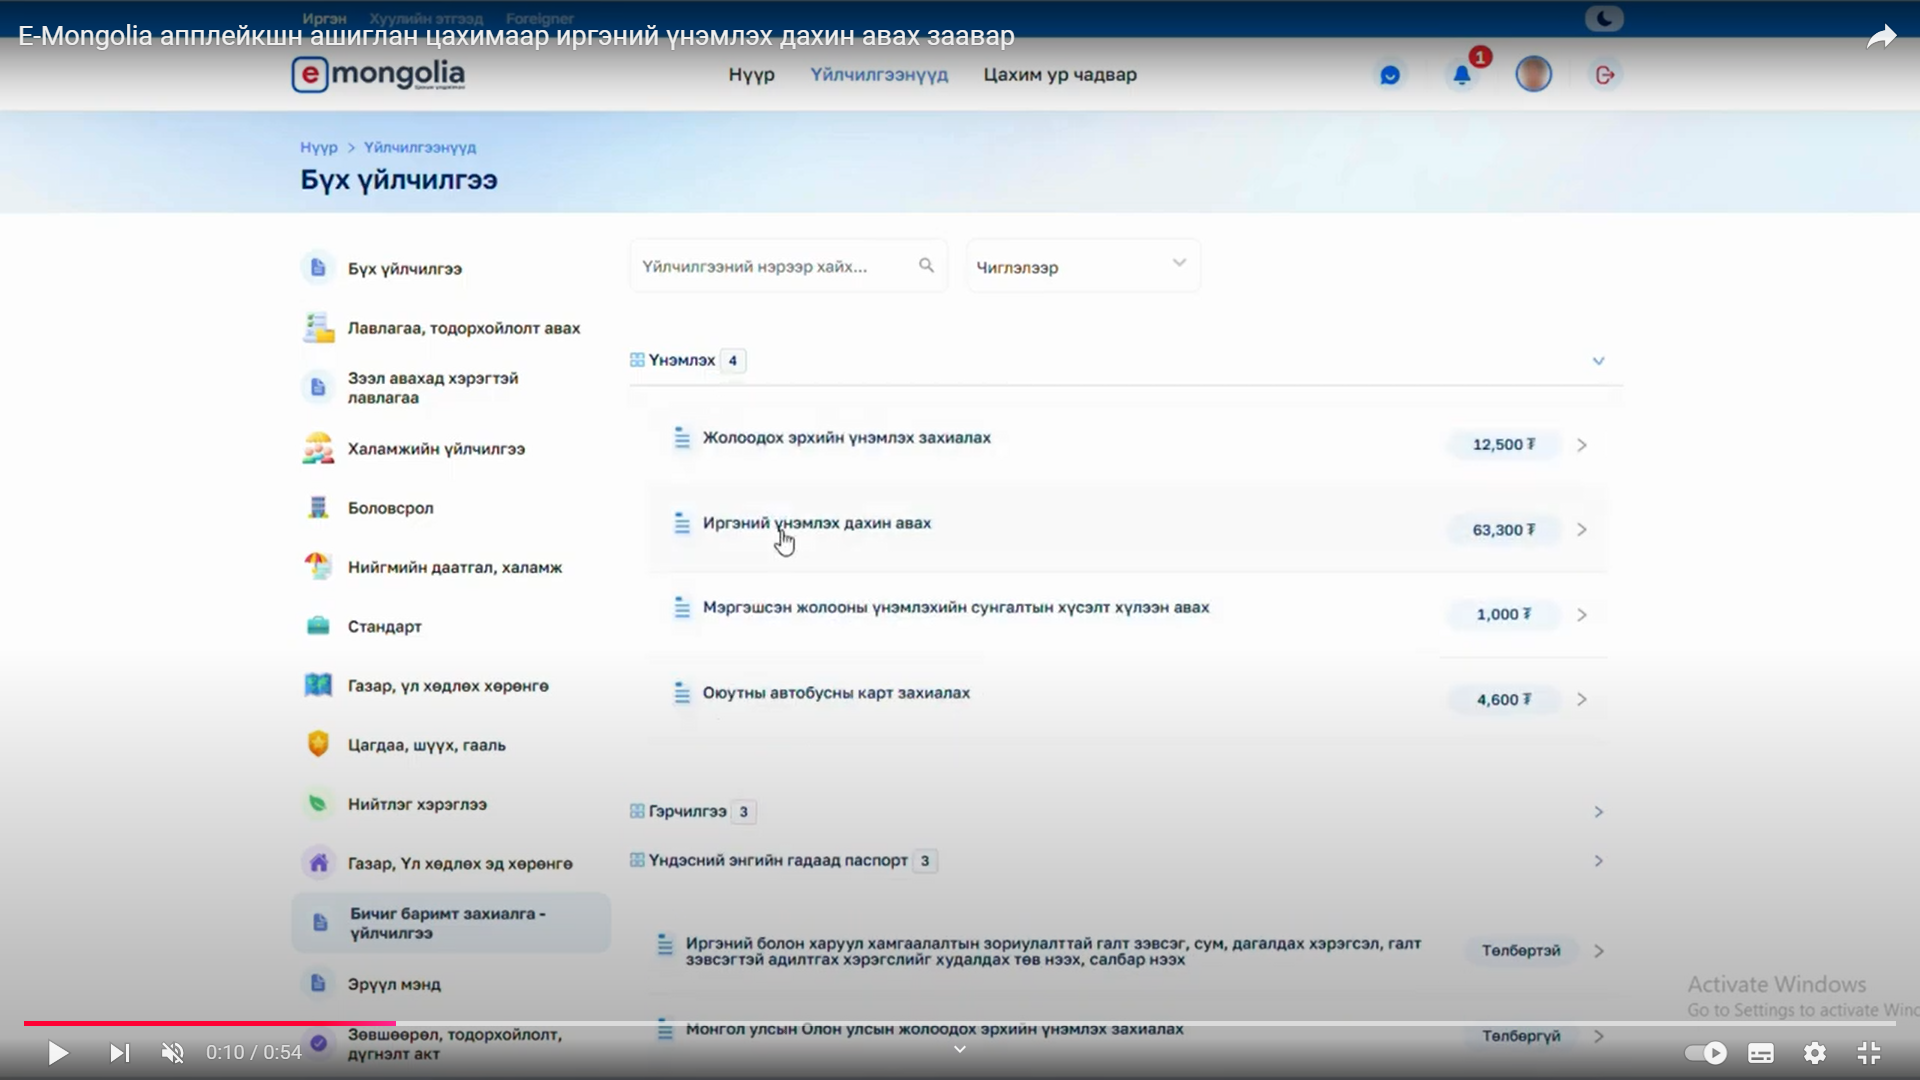Toggle the autoplay switch
Screen dimensions: 1920x1080
1706,1053
